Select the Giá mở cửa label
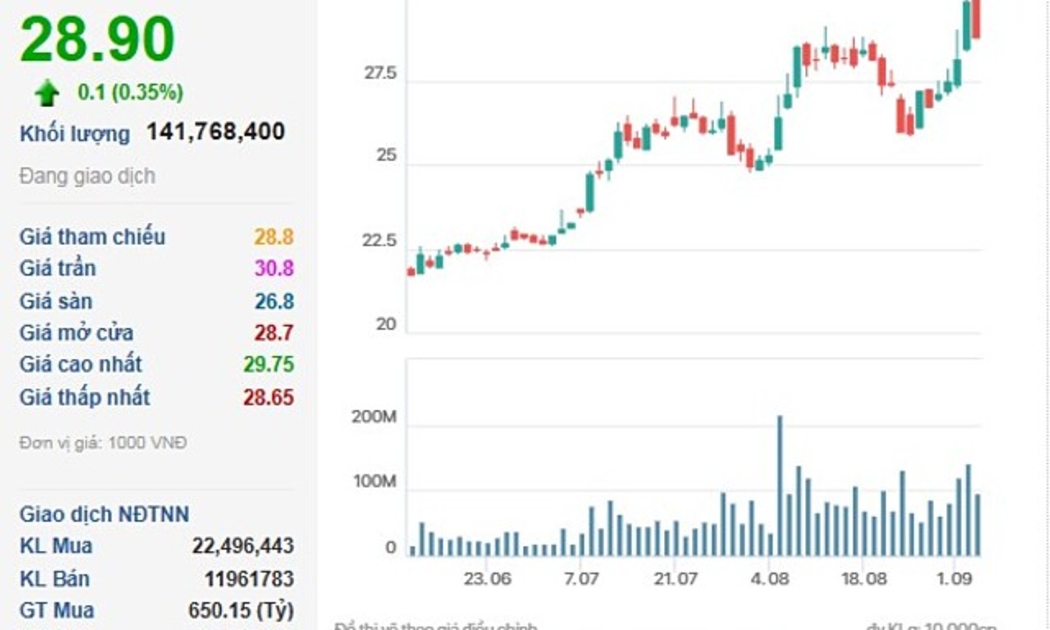This screenshot has height=630, width=1050. click(x=76, y=333)
